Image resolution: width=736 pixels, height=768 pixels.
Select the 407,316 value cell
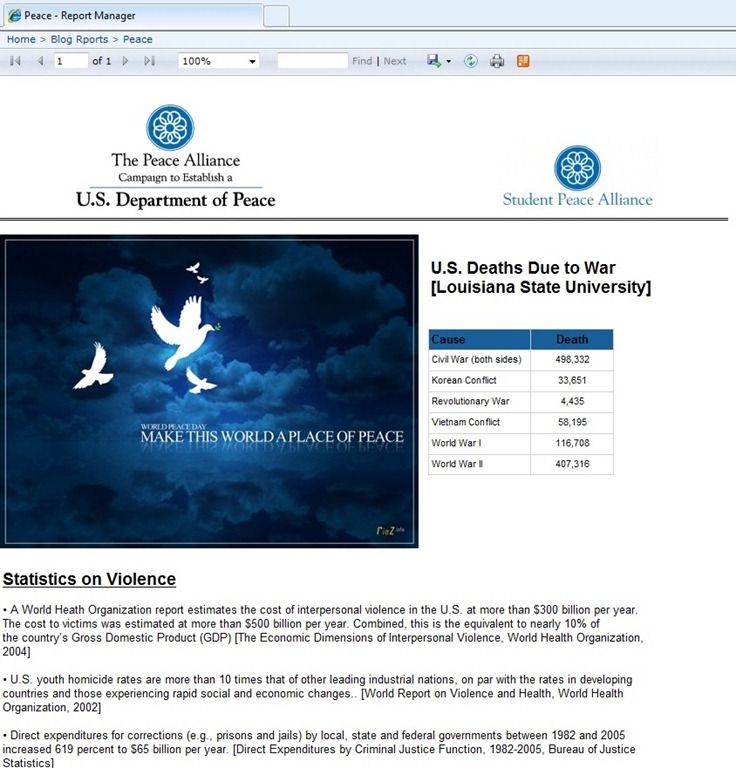(572, 464)
